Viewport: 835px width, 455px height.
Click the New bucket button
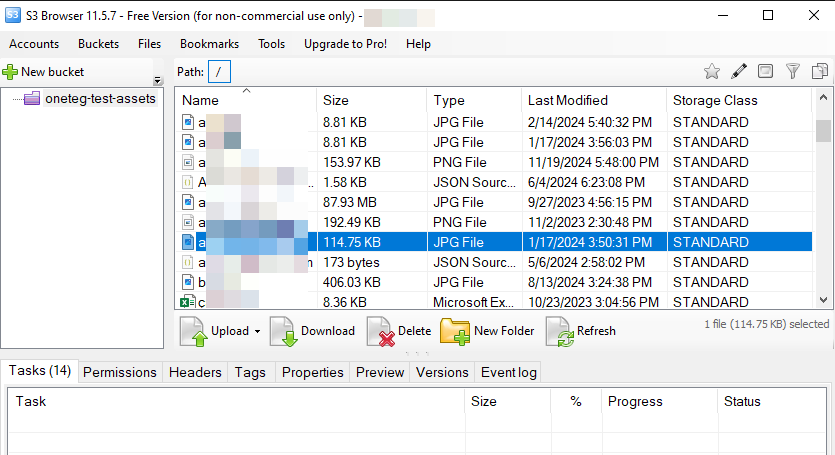coord(44,72)
